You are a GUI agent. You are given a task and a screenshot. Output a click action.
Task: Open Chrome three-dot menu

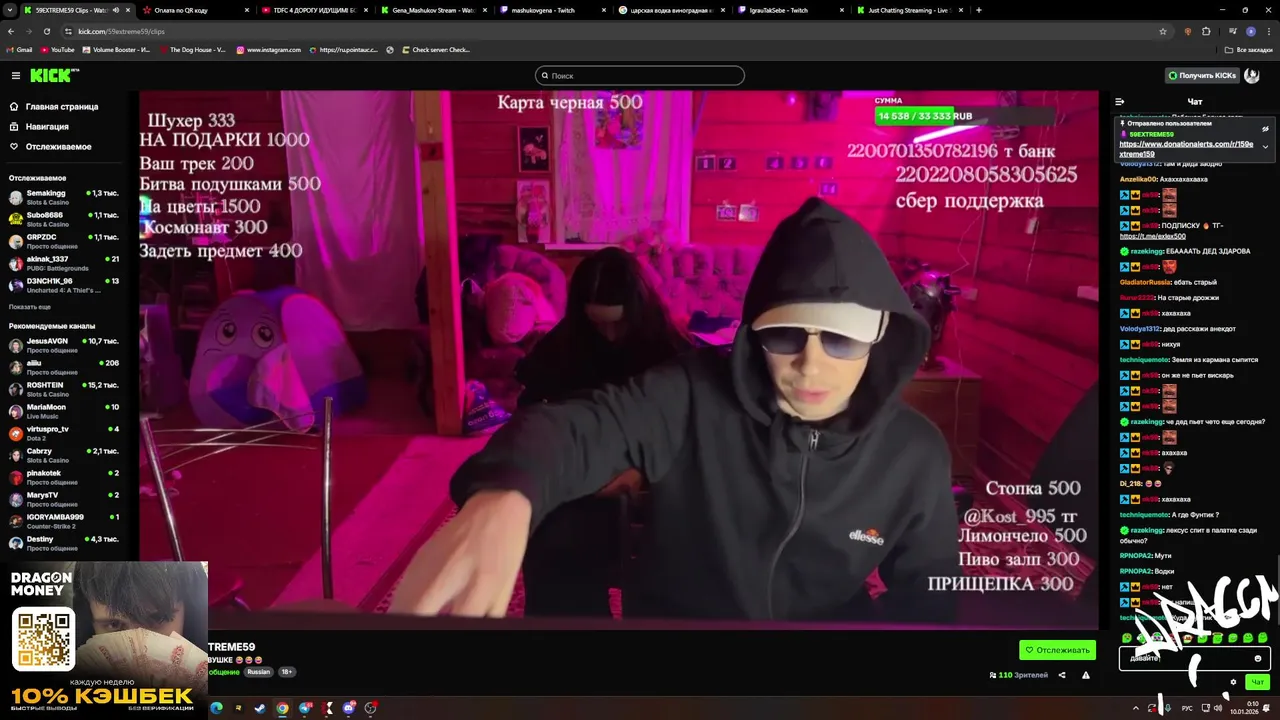1269,31
